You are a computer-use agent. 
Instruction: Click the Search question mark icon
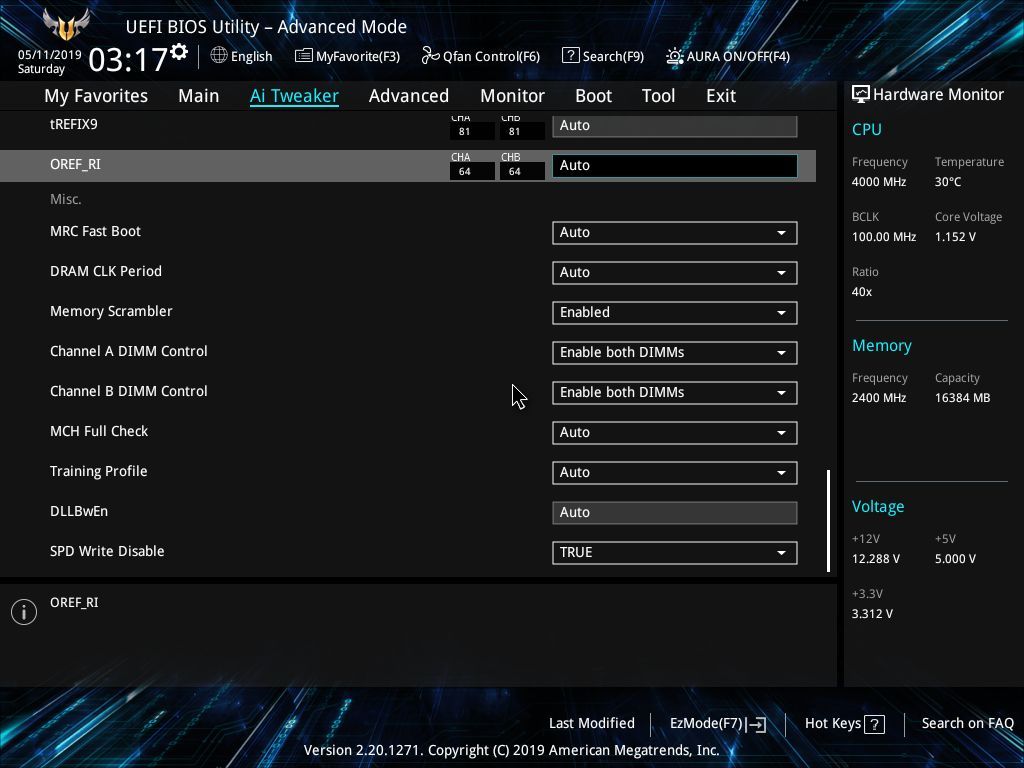click(570, 56)
